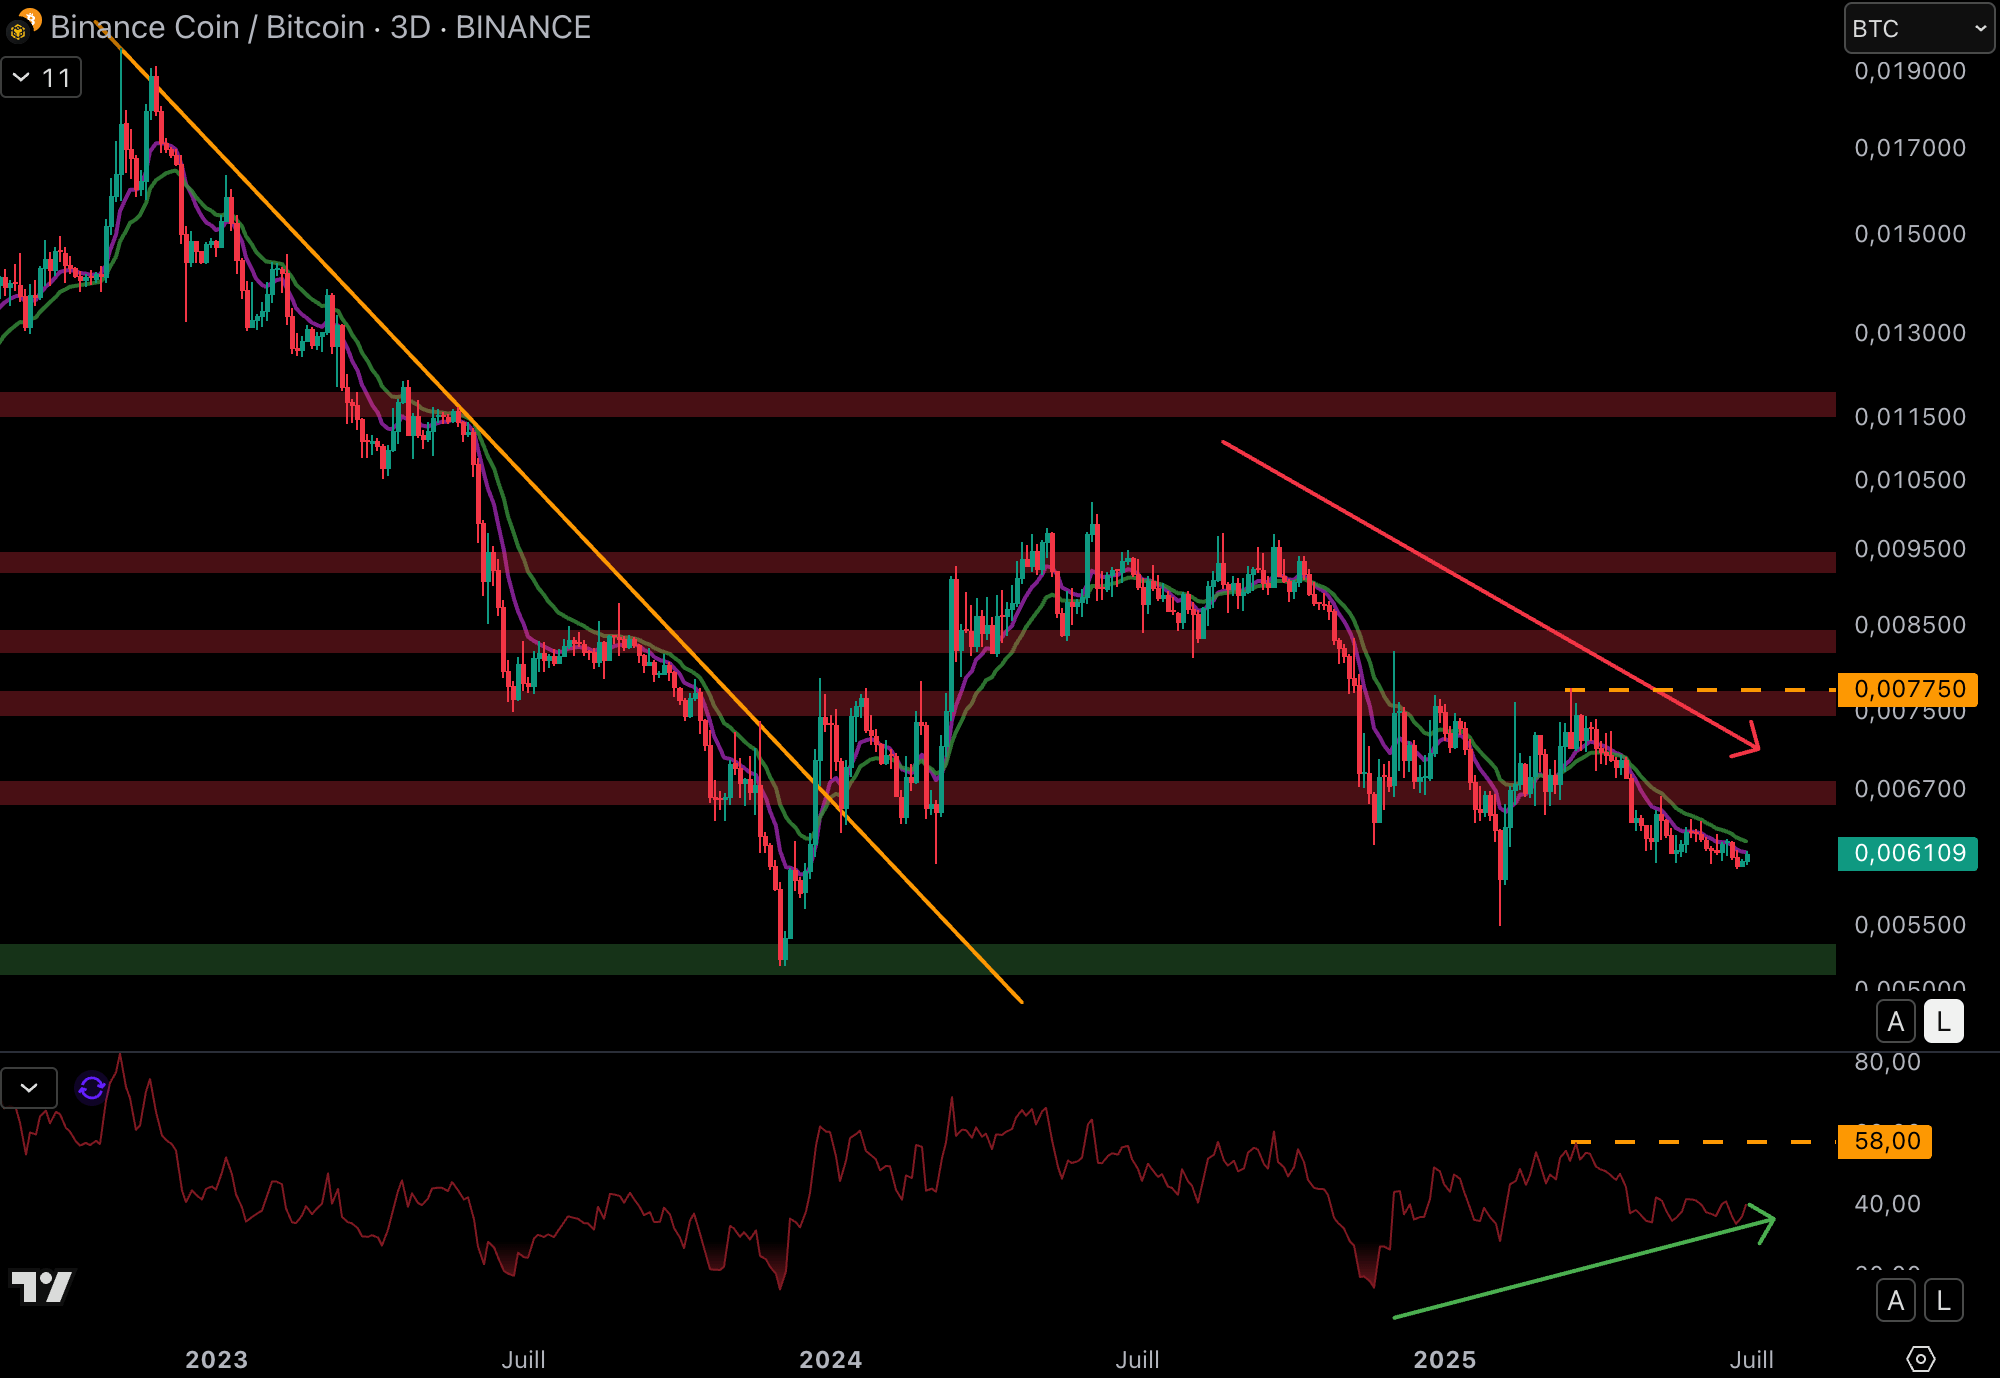Click the 0,009500 price axis label
The width and height of the screenshot is (2000, 1378).
tap(1910, 549)
